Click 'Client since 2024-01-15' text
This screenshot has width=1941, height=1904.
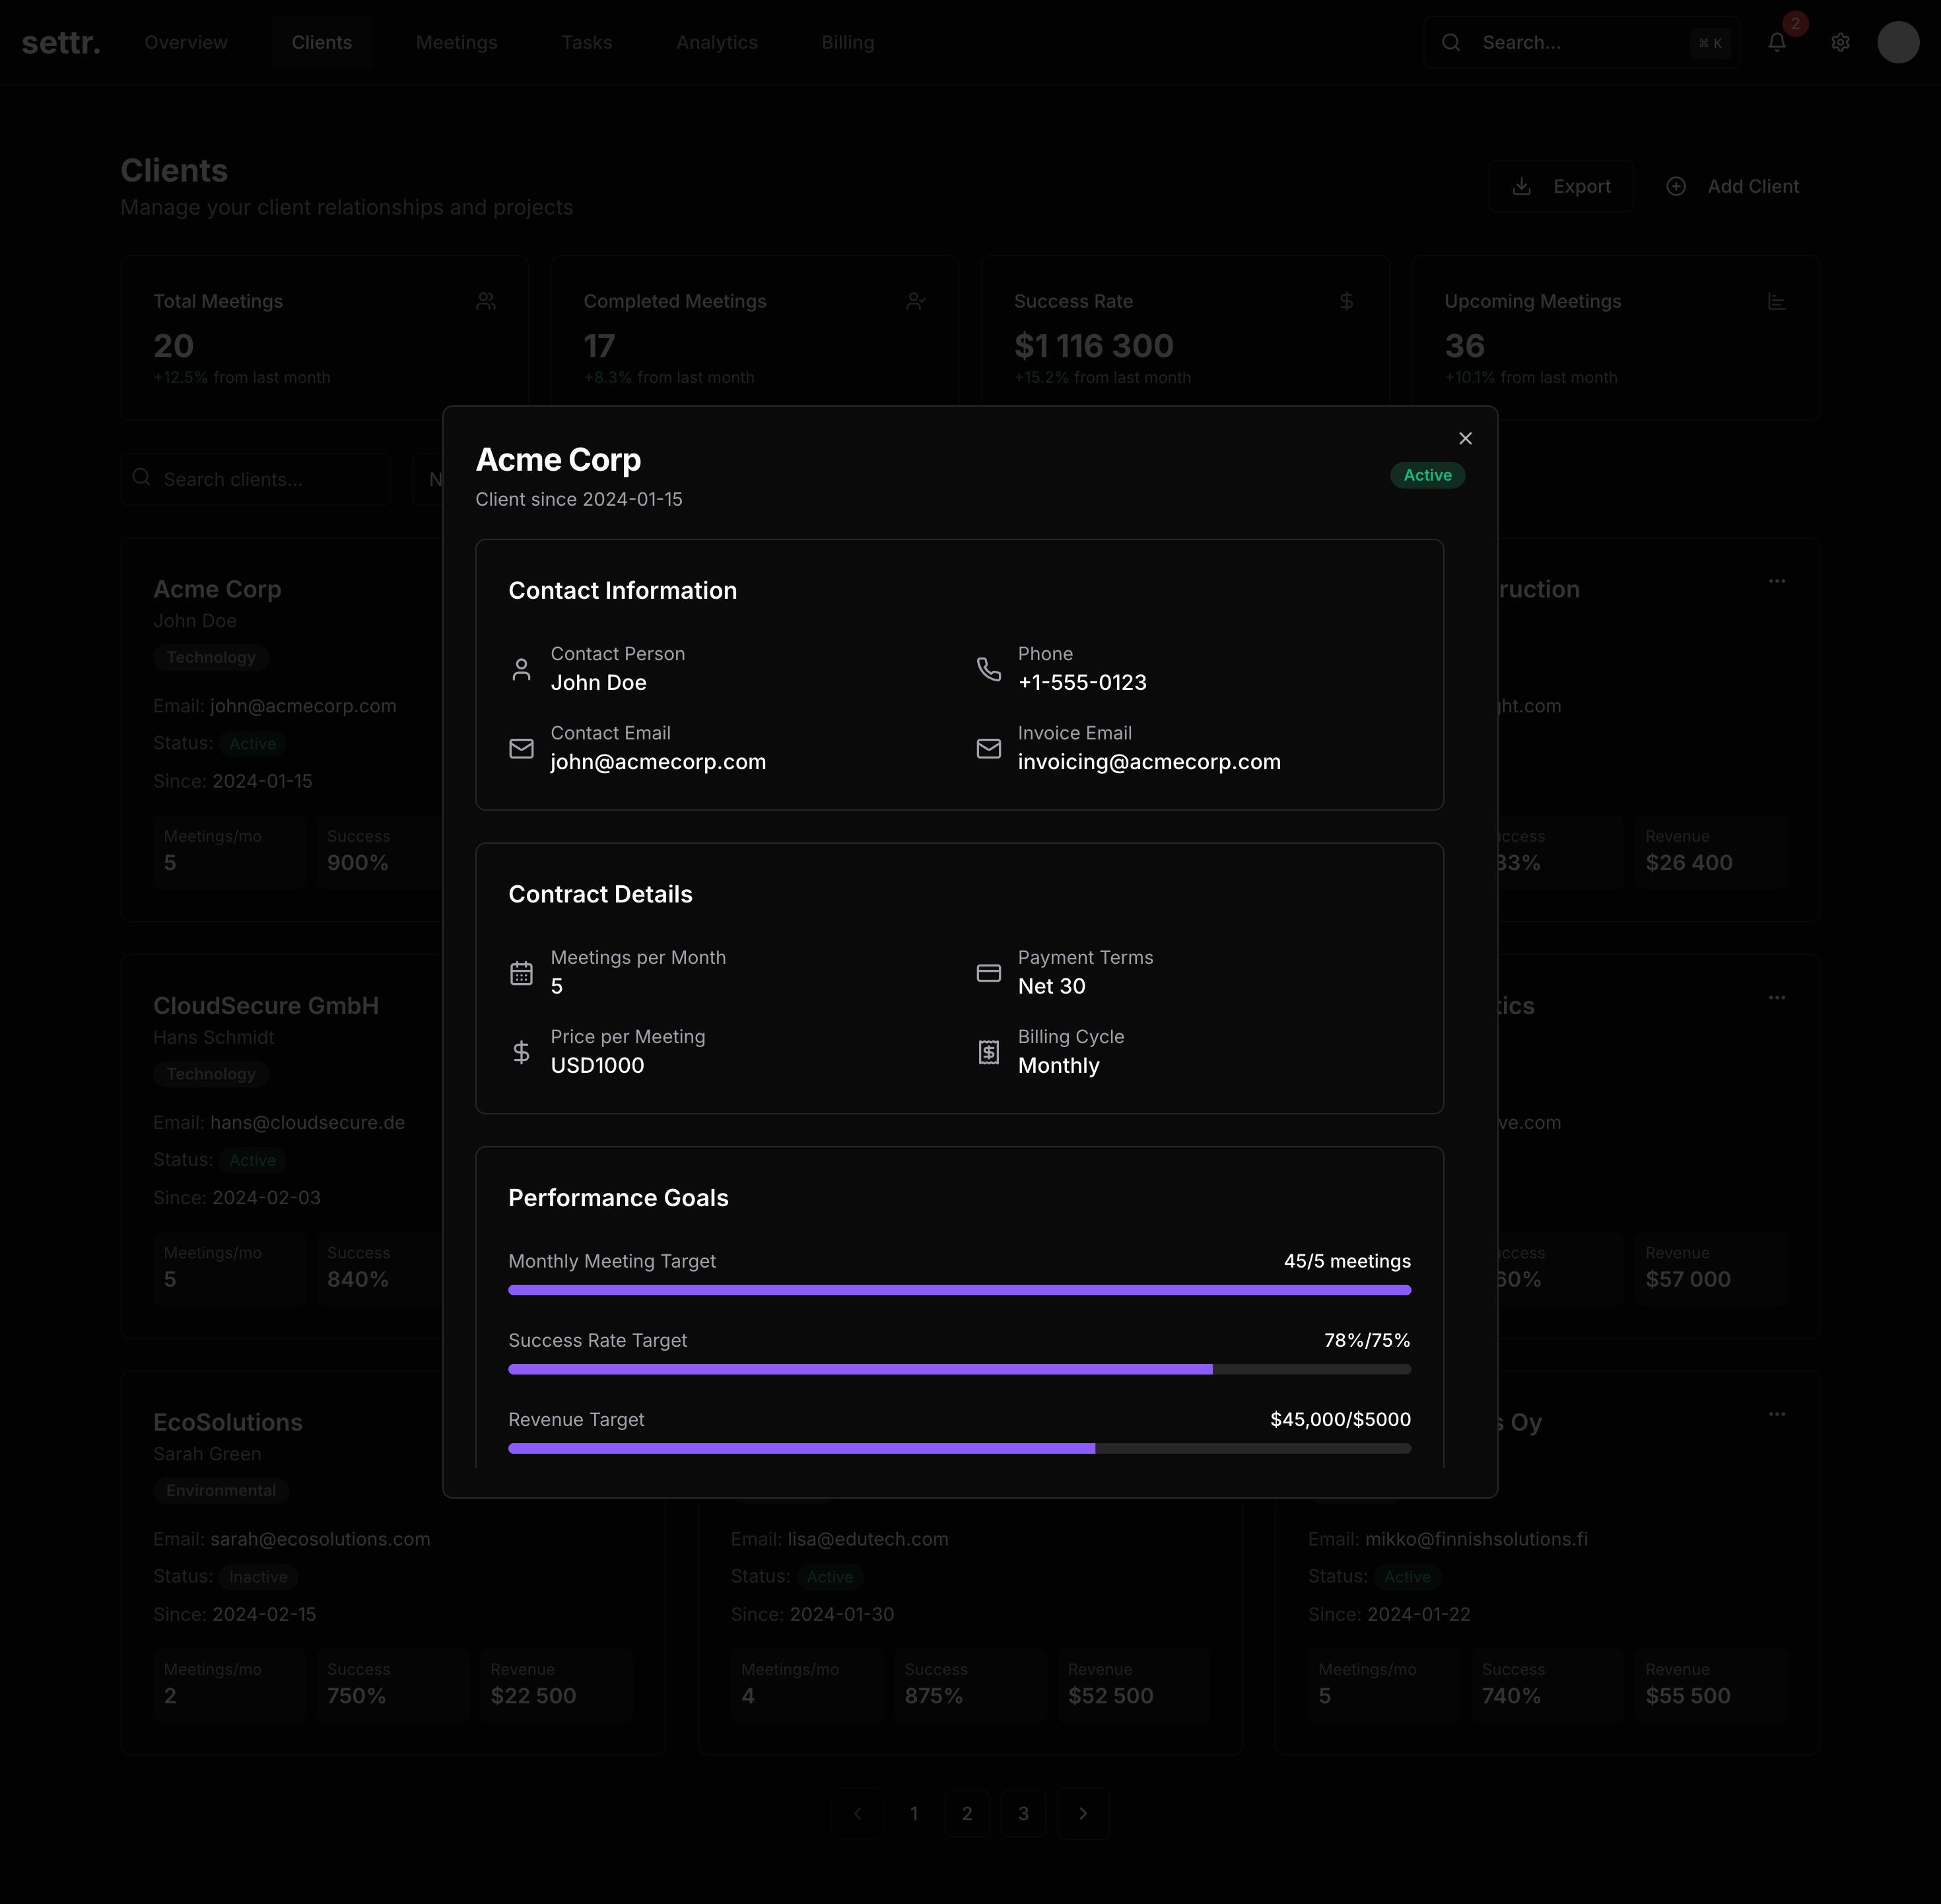pyautogui.click(x=579, y=499)
